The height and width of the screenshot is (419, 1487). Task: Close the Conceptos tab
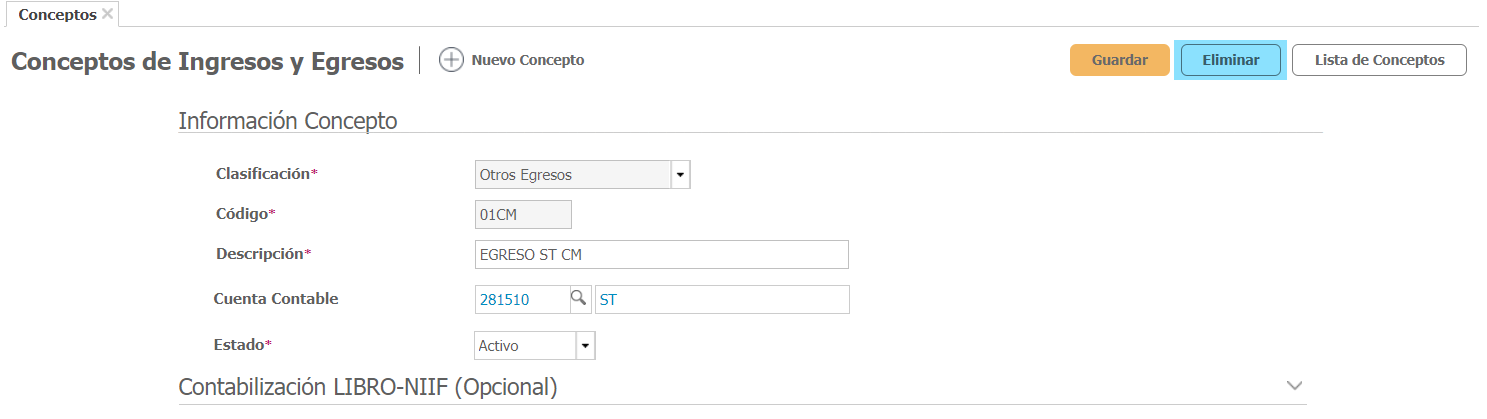108,14
